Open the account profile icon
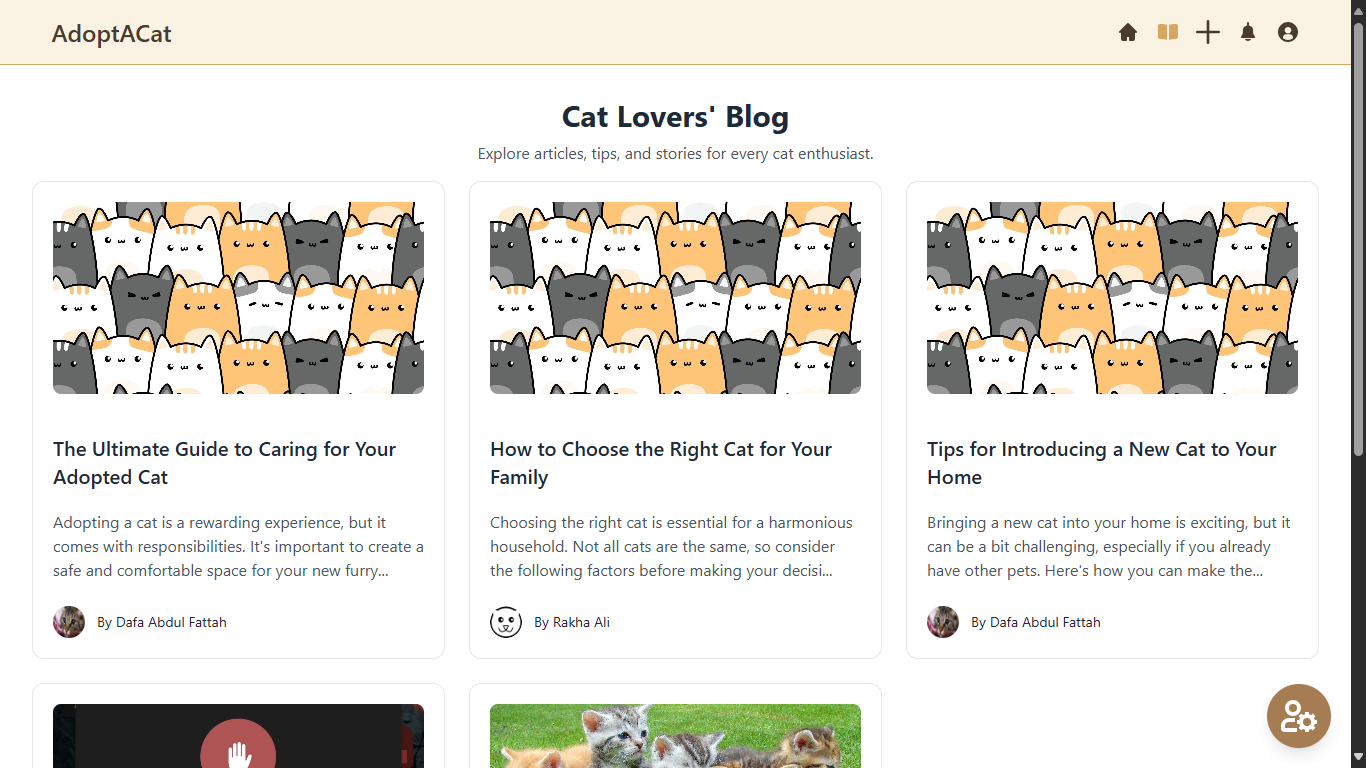Screen dimensions: 1366x768 click(x=1287, y=32)
